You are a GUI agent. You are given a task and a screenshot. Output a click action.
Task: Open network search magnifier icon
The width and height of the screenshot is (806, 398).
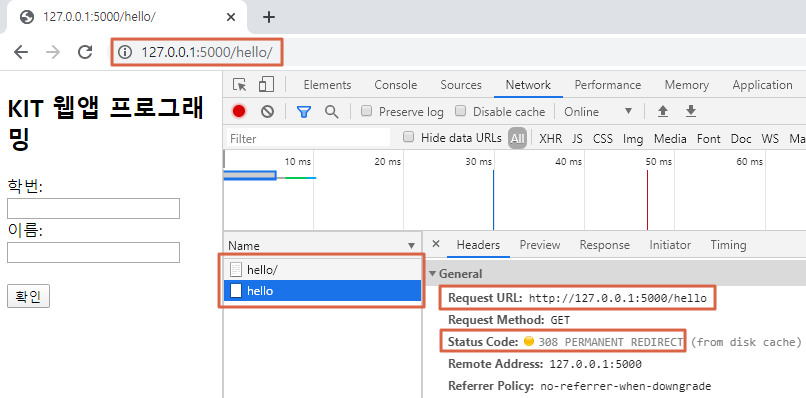pos(332,111)
